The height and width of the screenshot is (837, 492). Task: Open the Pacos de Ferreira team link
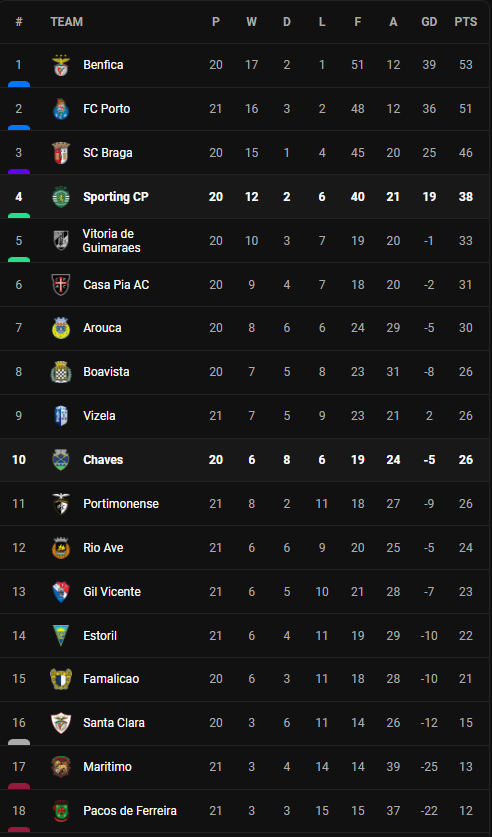[x=130, y=811]
